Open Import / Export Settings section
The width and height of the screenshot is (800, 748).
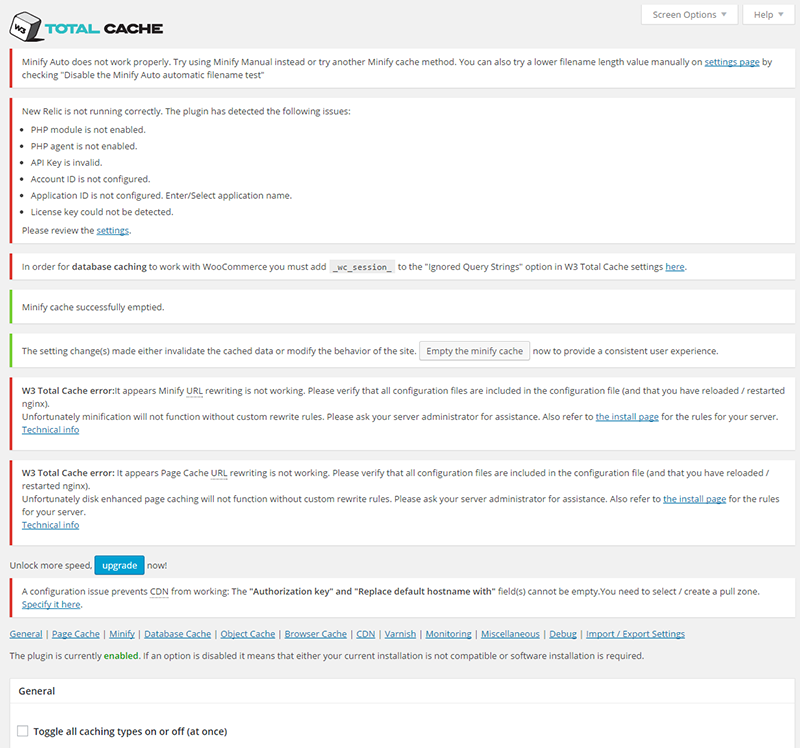tap(635, 634)
